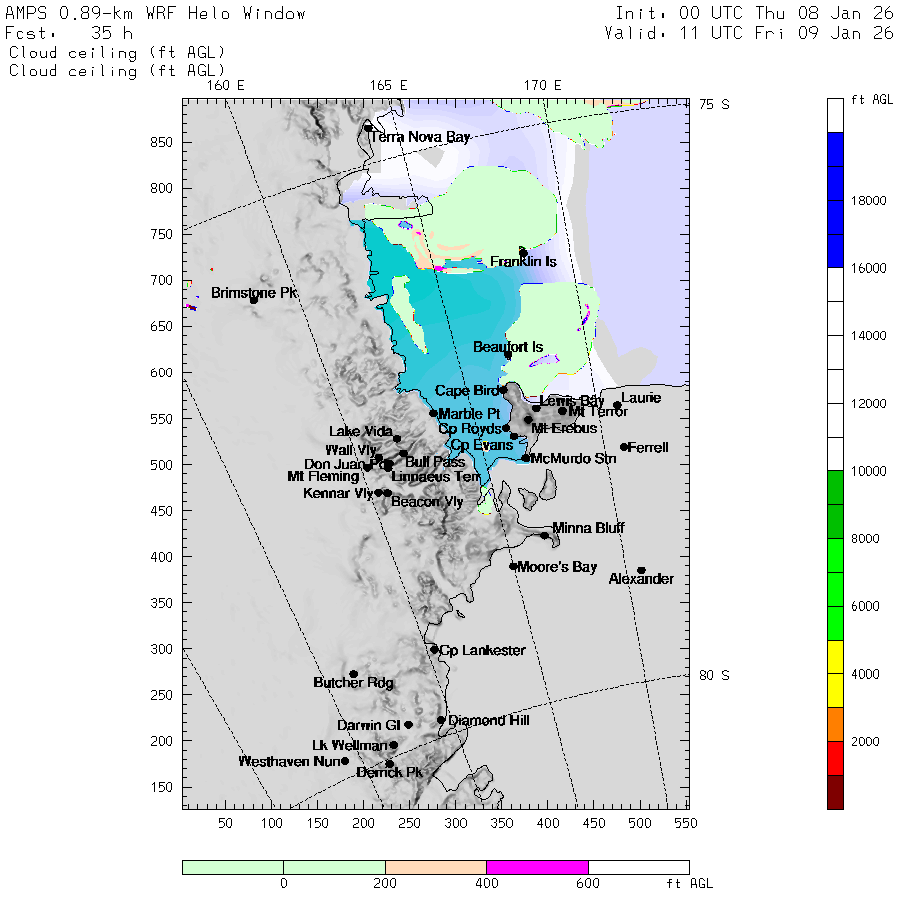Click the Terra Nova Bay station label
Screen dimensions: 900x900
tap(420, 137)
